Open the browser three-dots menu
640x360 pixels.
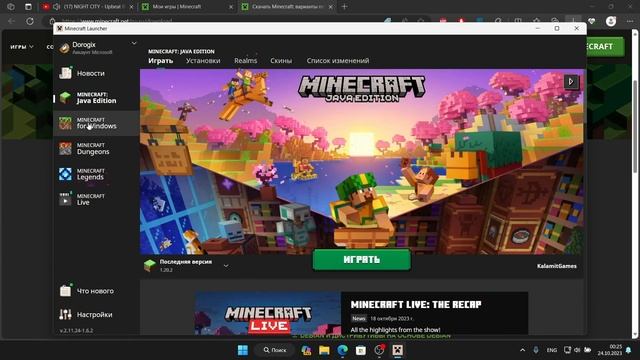point(629,21)
